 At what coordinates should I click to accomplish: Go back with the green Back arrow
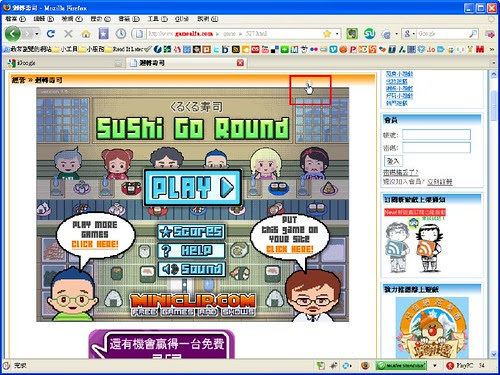[13, 34]
